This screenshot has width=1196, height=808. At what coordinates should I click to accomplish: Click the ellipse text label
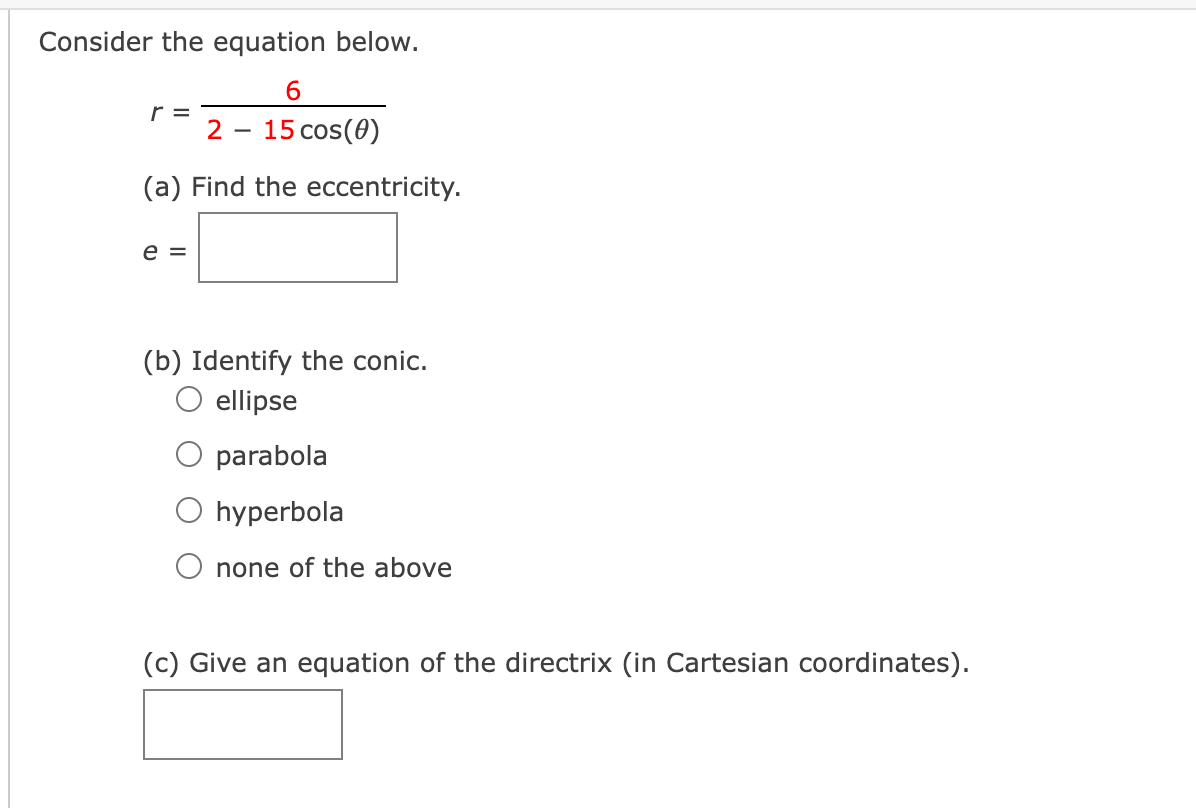(x=256, y=400)
